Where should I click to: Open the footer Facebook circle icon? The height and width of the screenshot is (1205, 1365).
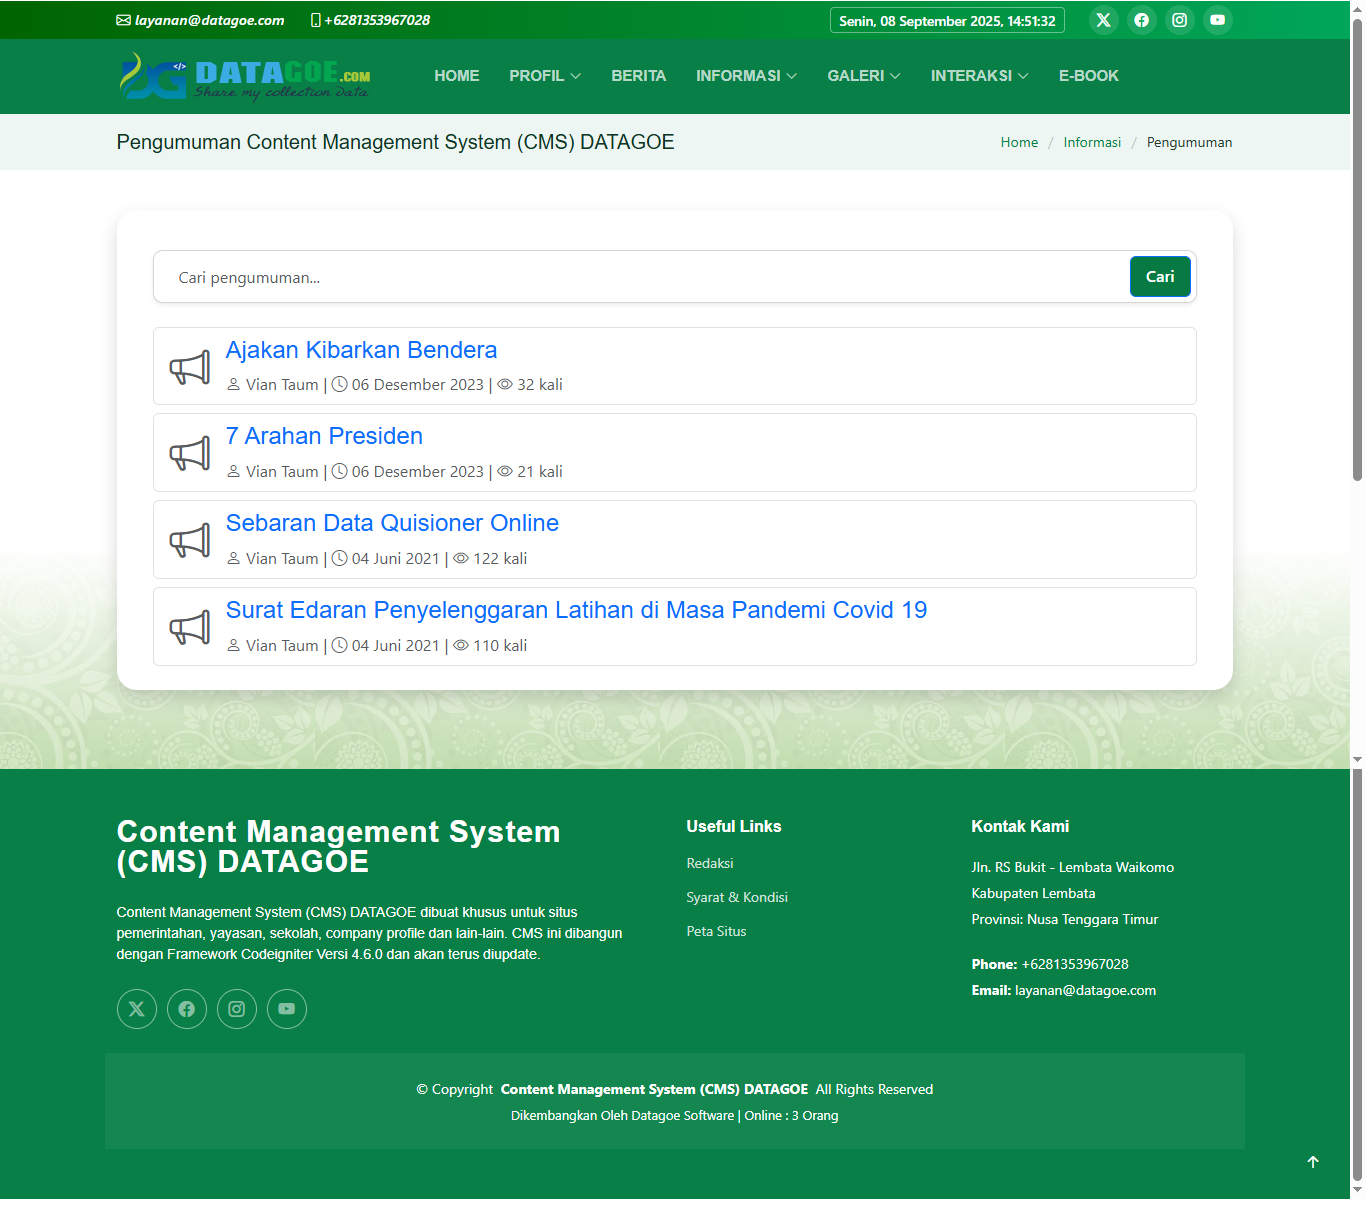tap(187, 1009)
